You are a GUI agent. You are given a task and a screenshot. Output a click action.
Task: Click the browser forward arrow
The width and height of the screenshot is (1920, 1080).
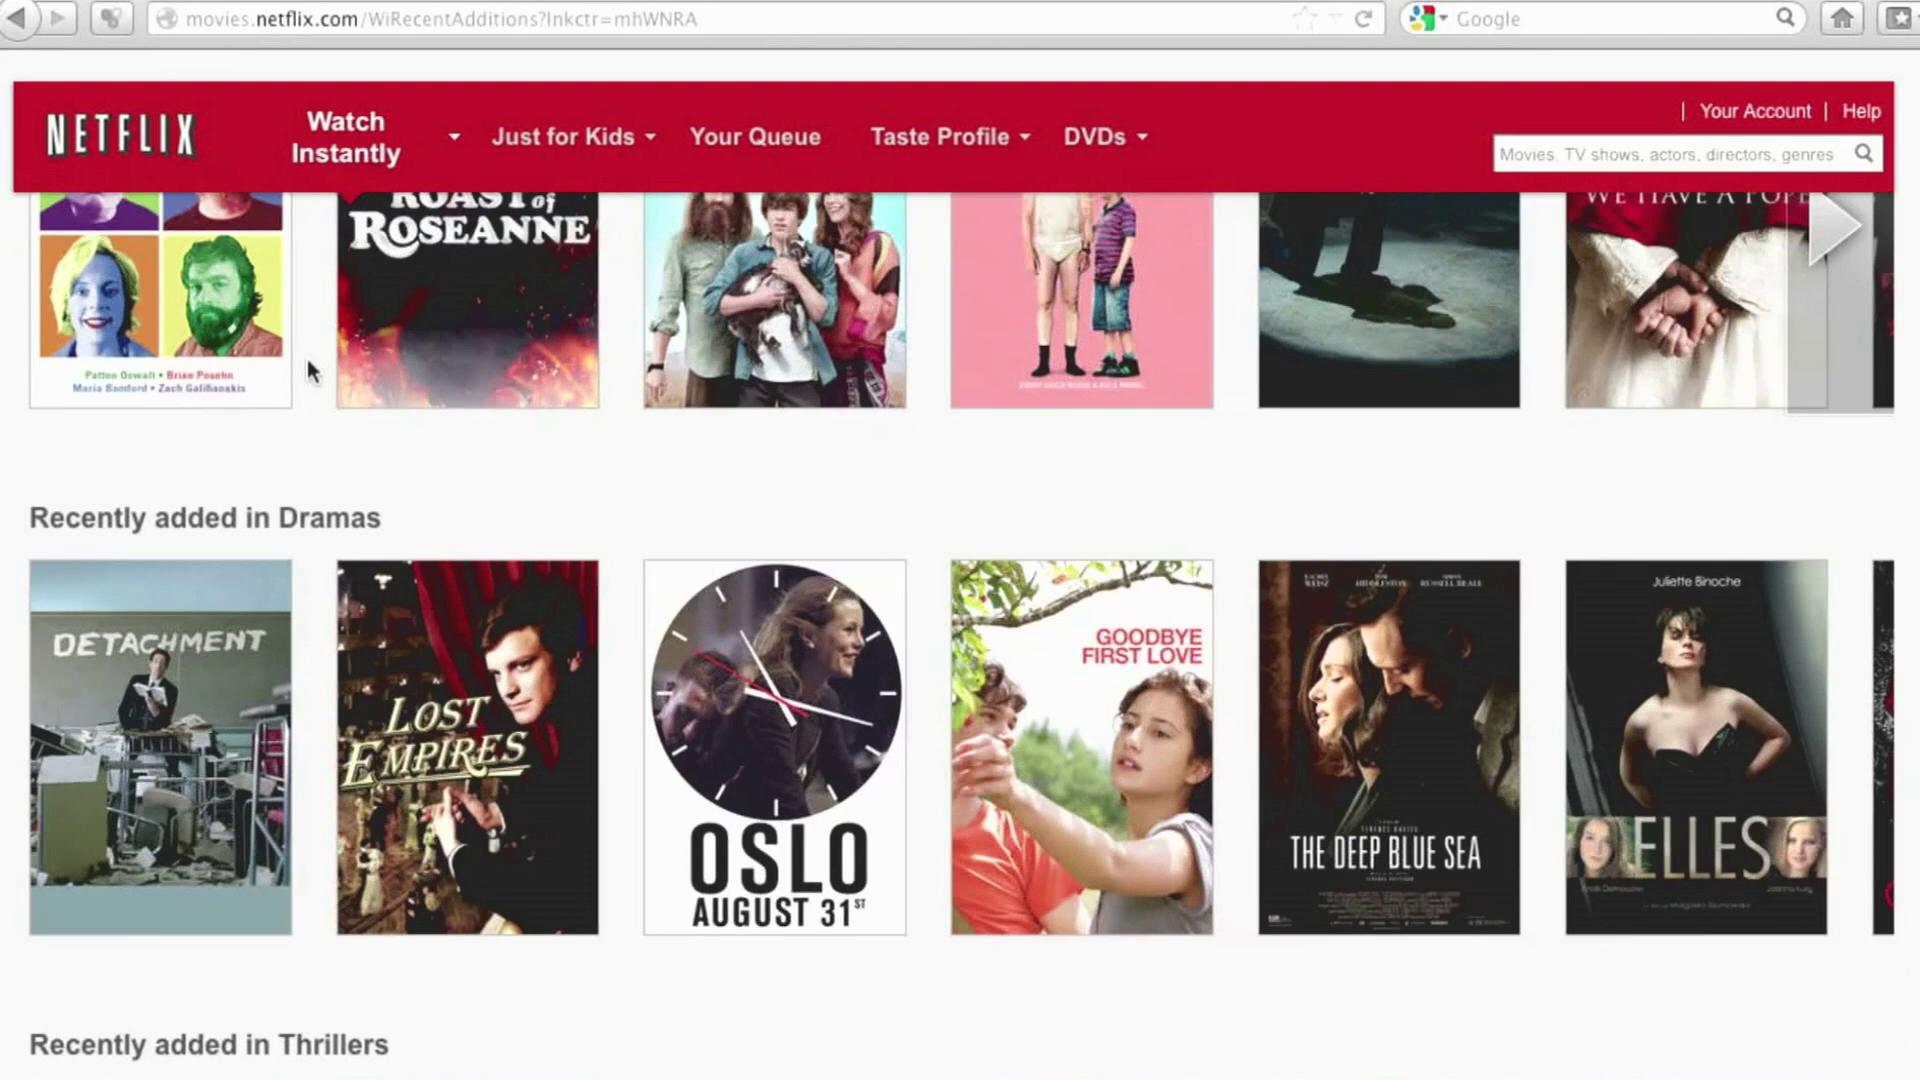click(x=58, y=18)
